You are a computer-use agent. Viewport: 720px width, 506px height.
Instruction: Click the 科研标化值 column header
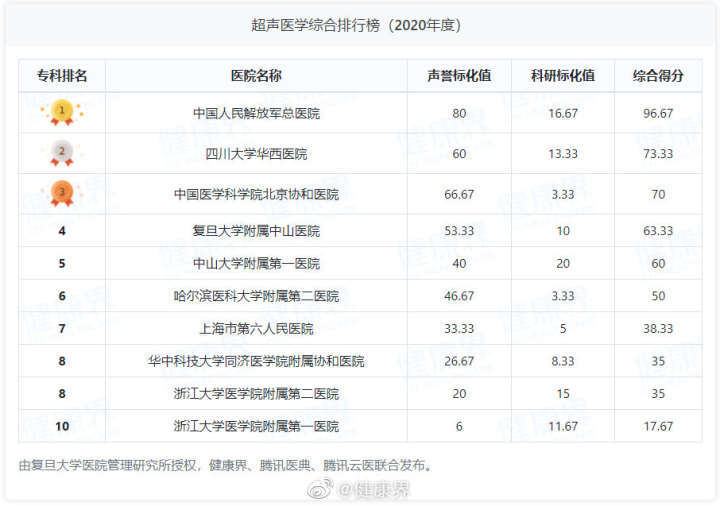[563, 75]
